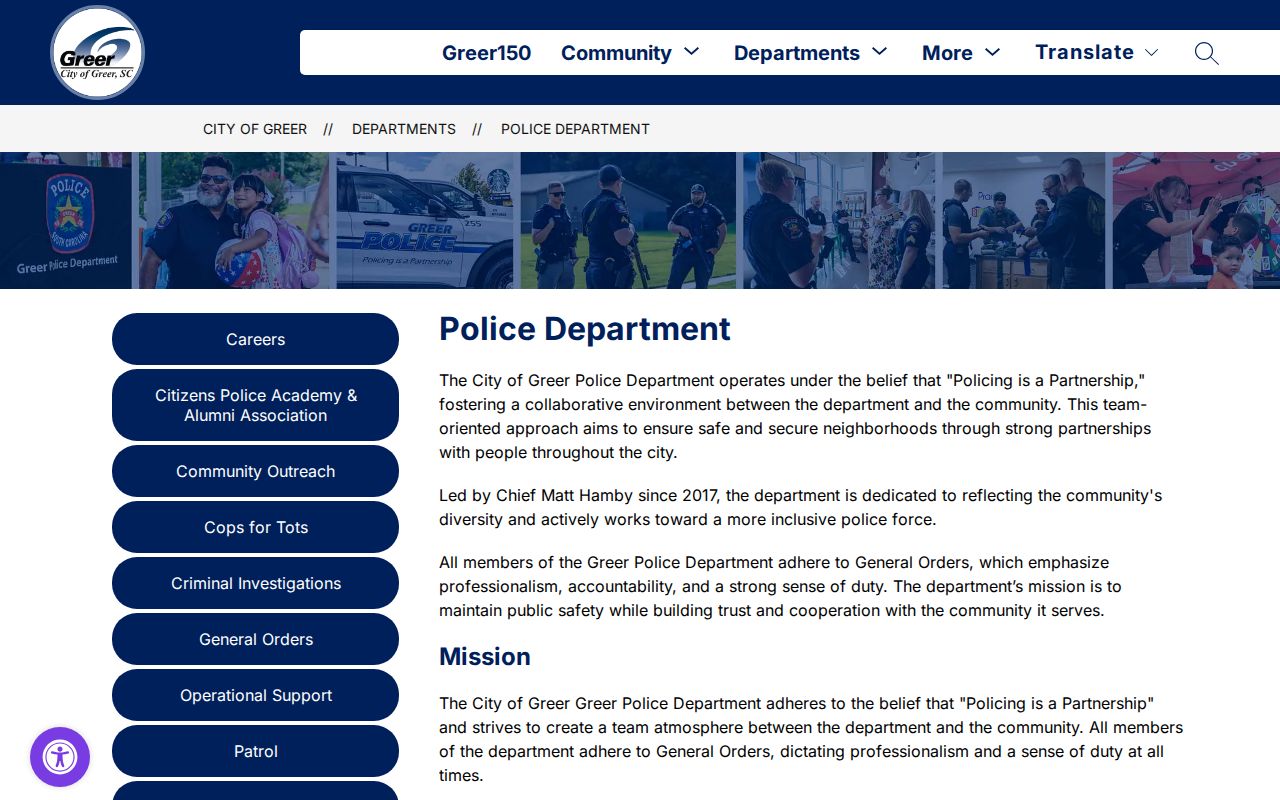Expand the Community chevron arrow

click(x=691, y=52)
